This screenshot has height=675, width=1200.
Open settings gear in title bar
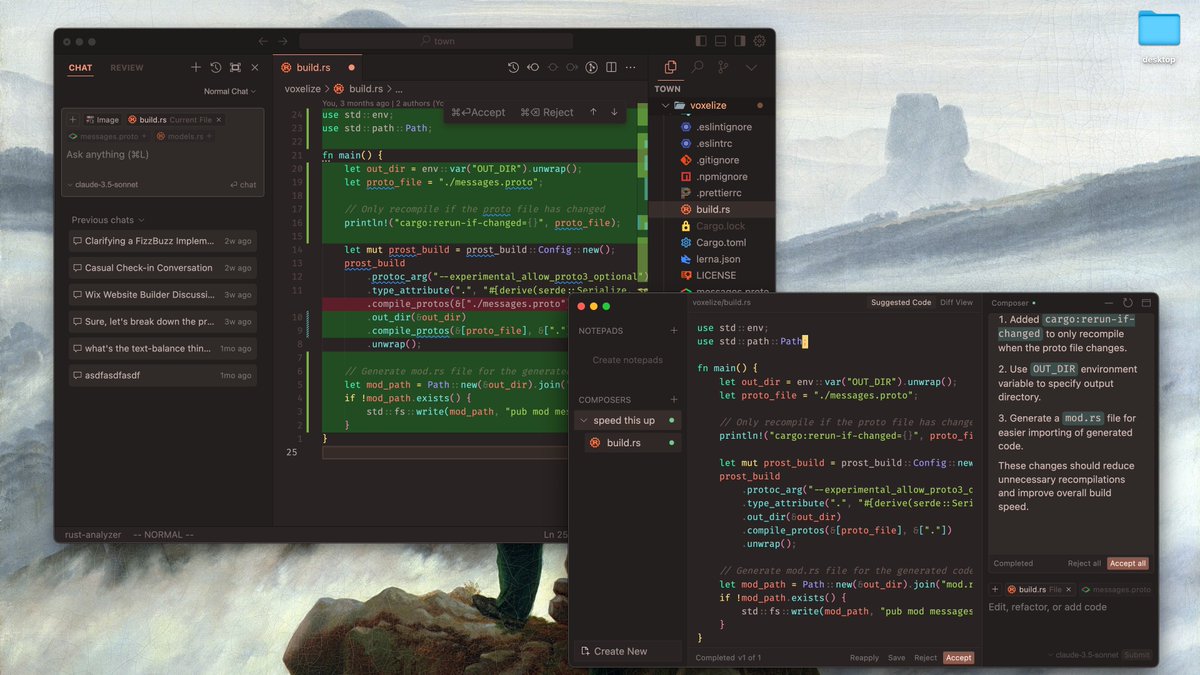pyautogui.click(x=760, y=41)
